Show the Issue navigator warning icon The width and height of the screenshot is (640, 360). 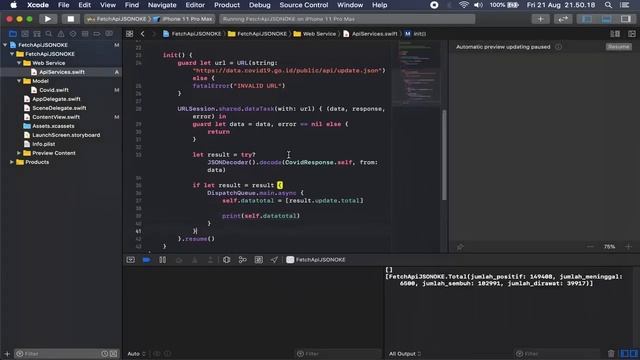tap(61, 34)
